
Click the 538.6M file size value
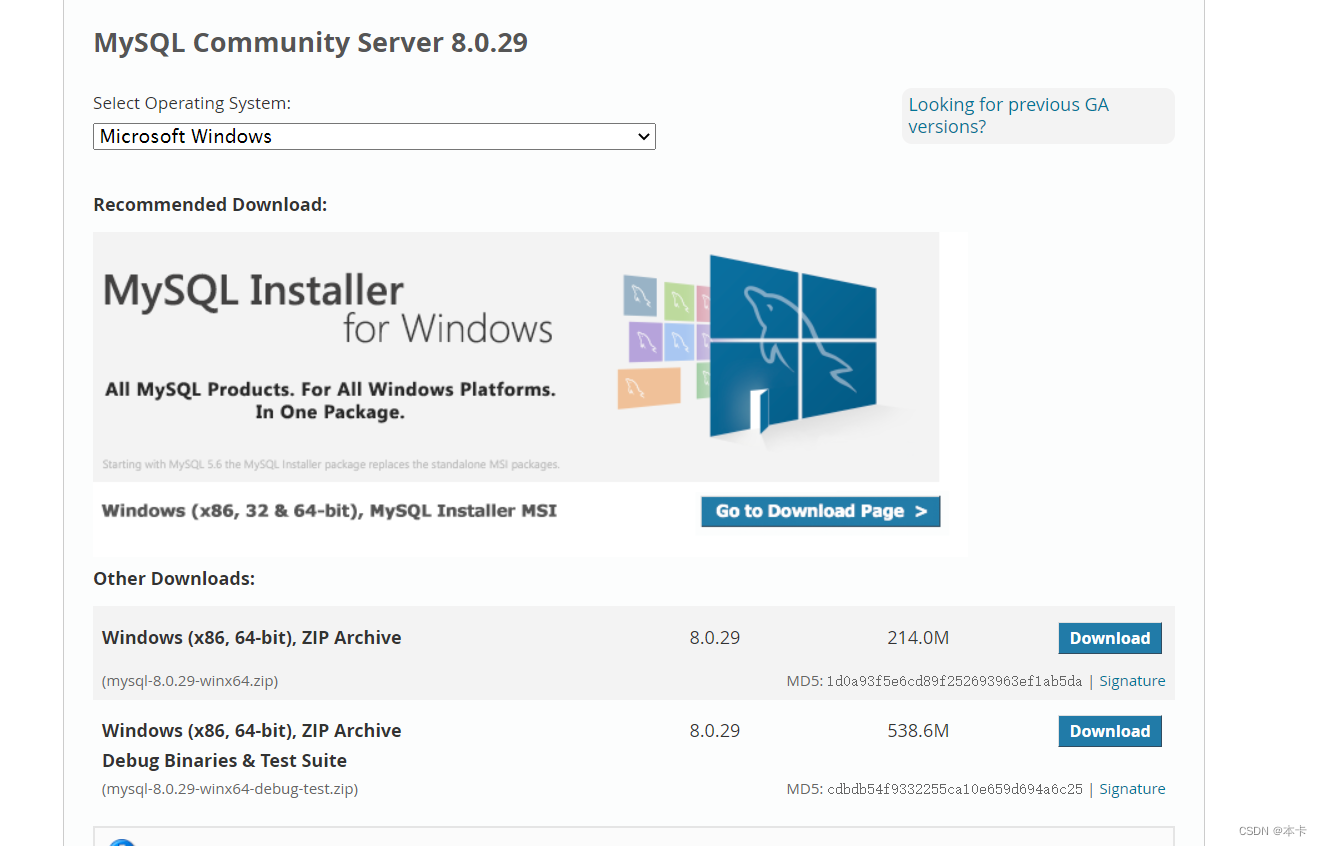pos(918,731)
